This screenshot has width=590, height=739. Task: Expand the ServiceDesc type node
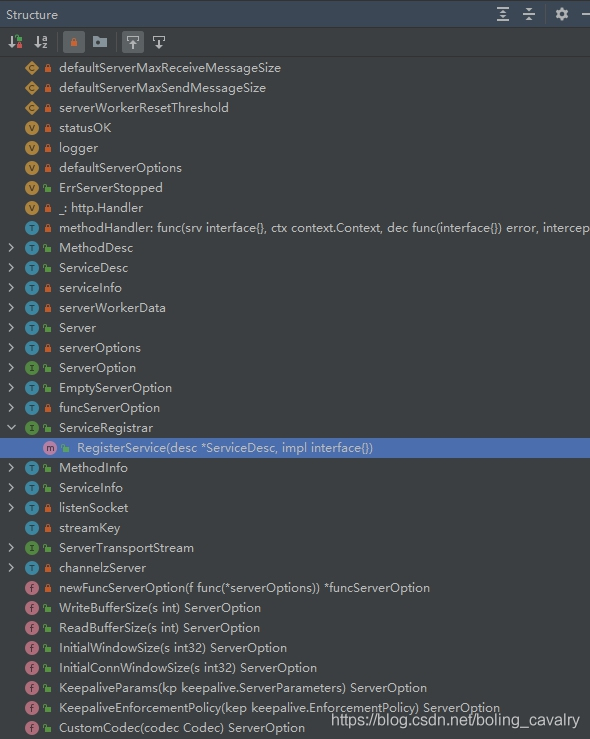point(11,268)
